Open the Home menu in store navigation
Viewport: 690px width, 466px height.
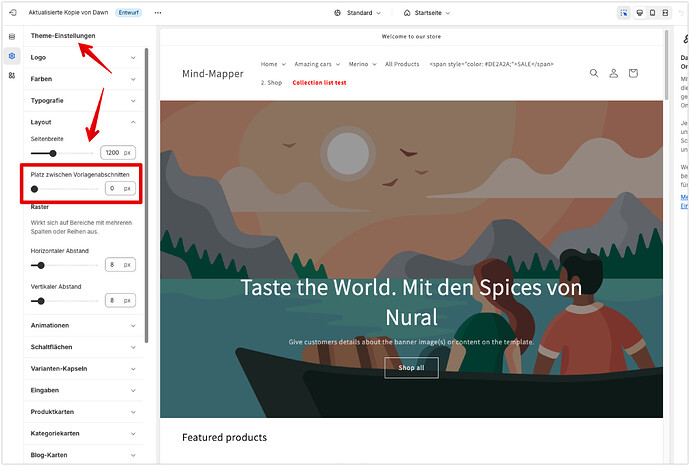[x=273, y=64]
